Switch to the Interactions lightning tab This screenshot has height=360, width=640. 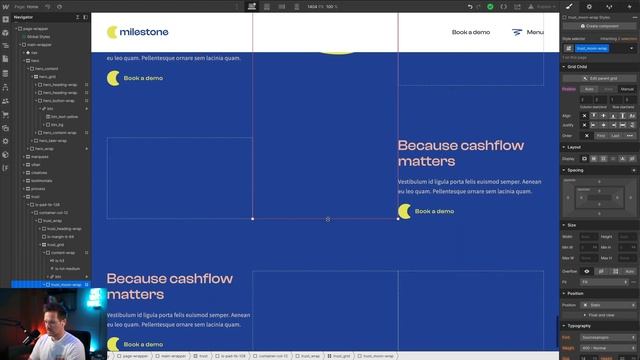point(629,7)
